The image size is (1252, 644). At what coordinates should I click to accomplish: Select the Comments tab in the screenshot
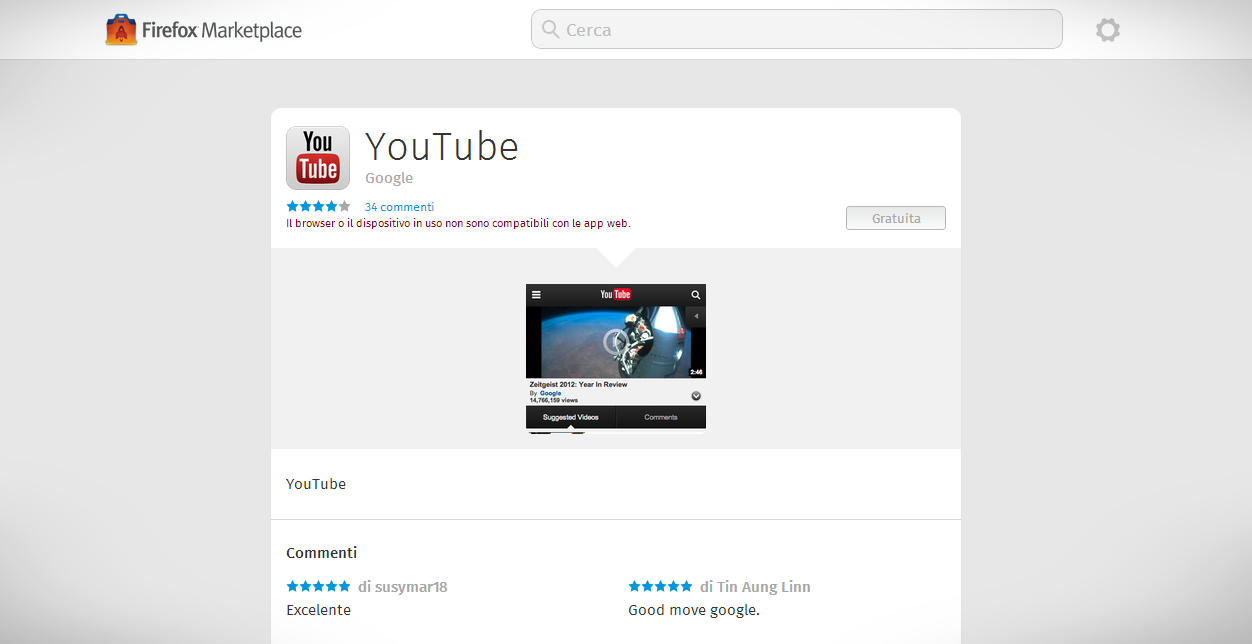661,417
